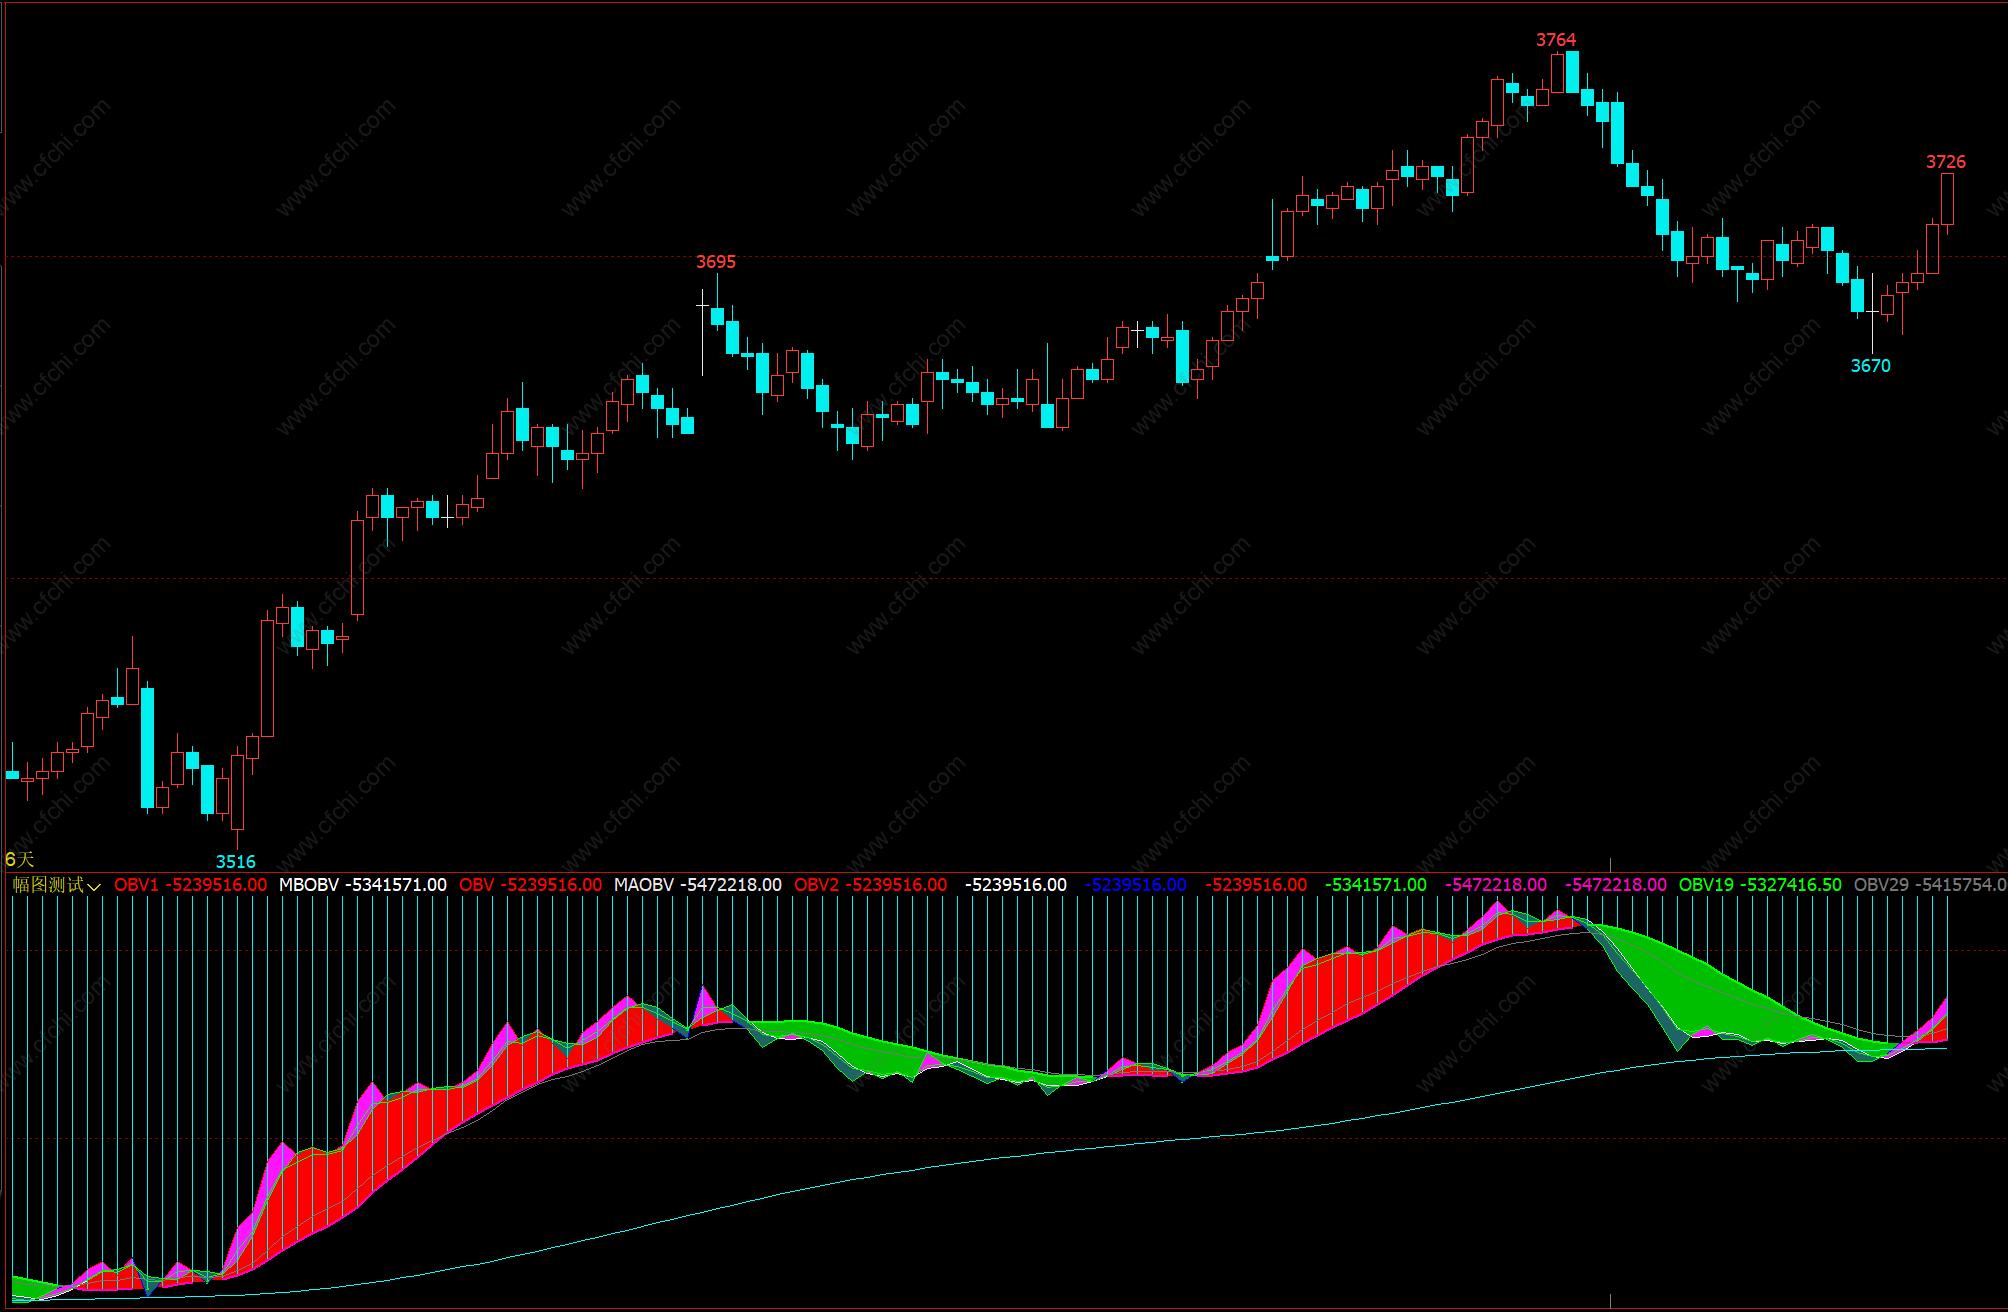2008x1312 pixels.
Task: Click the long cyan moving average line
Action: [1000, 1158]
